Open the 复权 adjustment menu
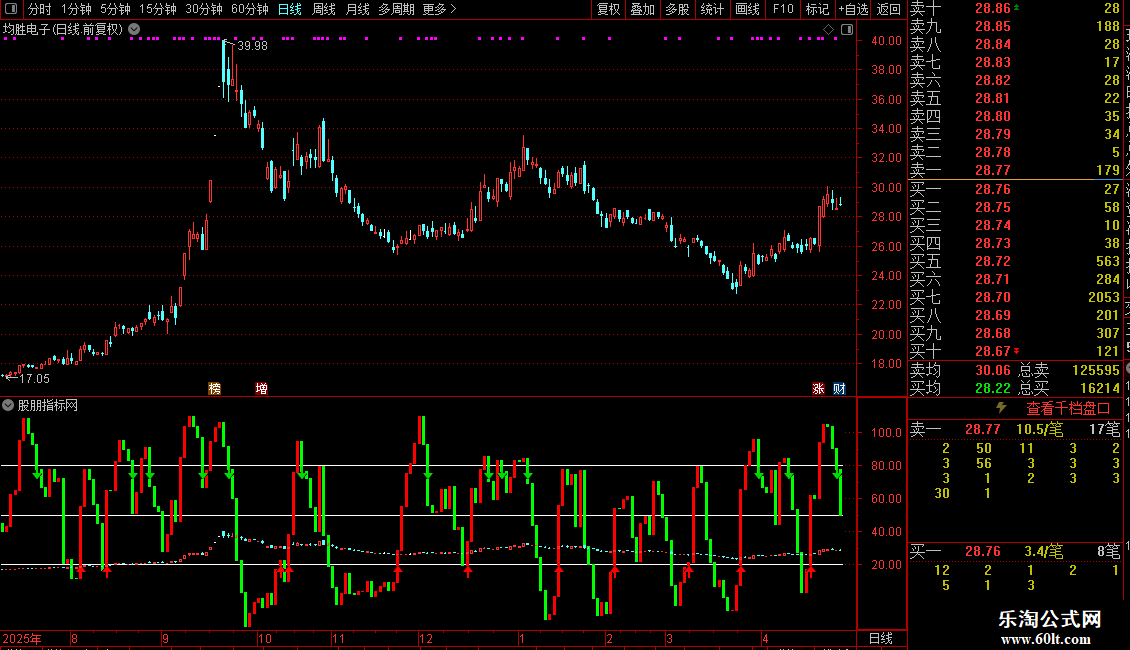The image size is (1130, 650). [608, 9]
